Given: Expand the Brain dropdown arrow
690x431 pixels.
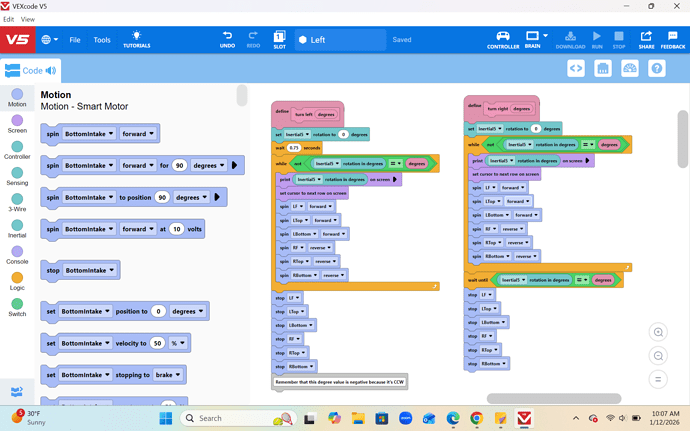Looking at the screenshot, I should [x=545, y=36].
